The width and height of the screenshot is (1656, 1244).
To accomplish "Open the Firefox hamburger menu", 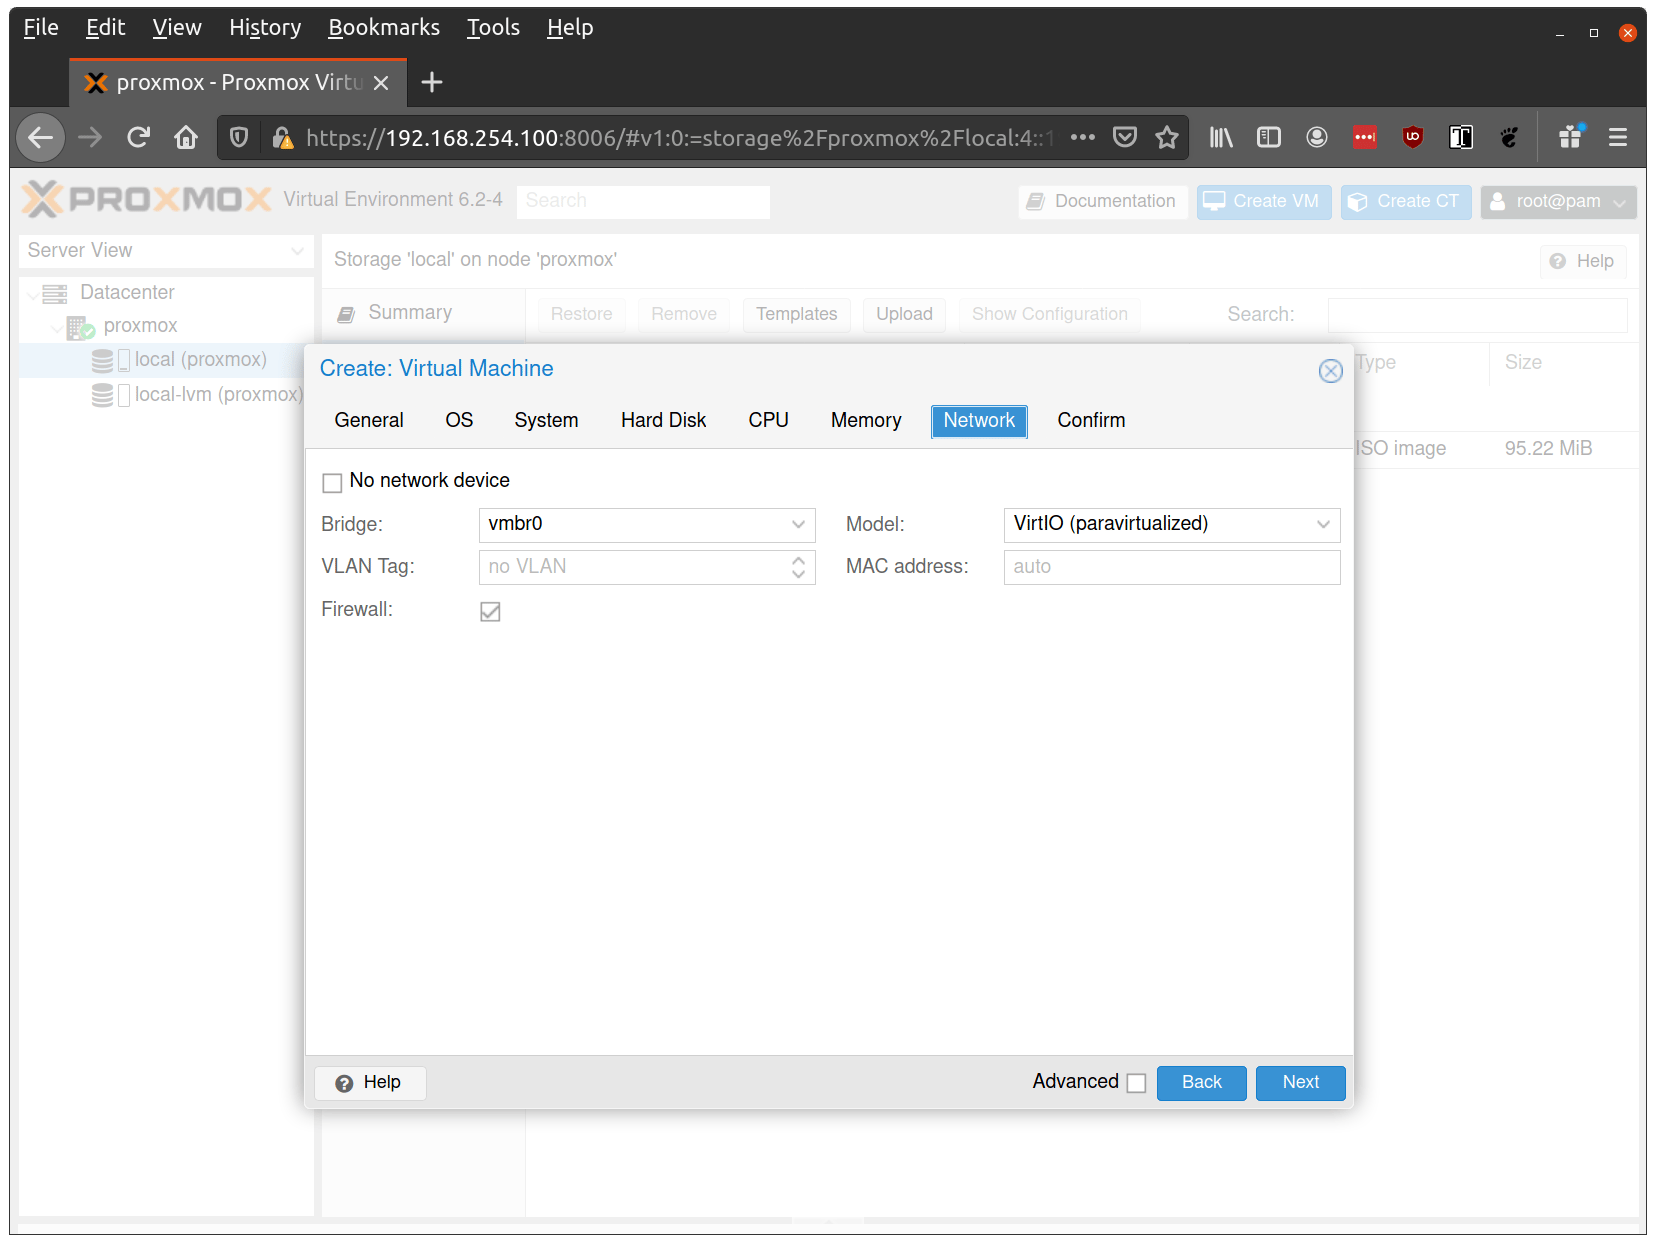I will [1617, 137].
